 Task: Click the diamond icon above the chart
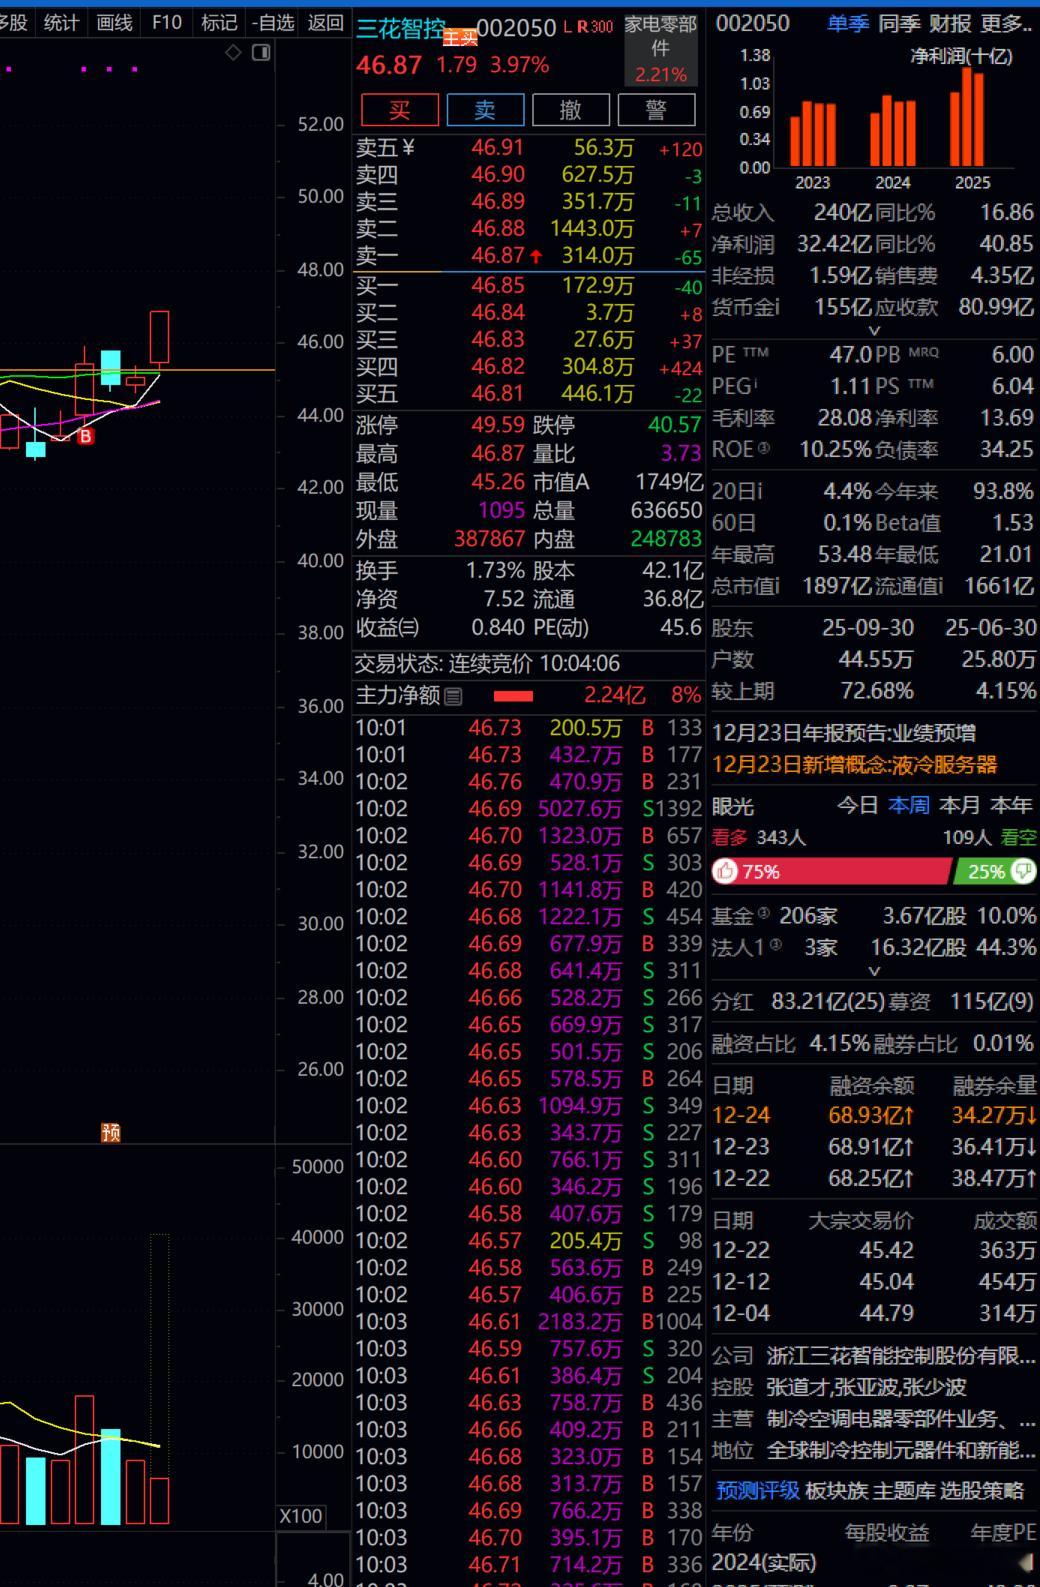[x=233, y=52]
